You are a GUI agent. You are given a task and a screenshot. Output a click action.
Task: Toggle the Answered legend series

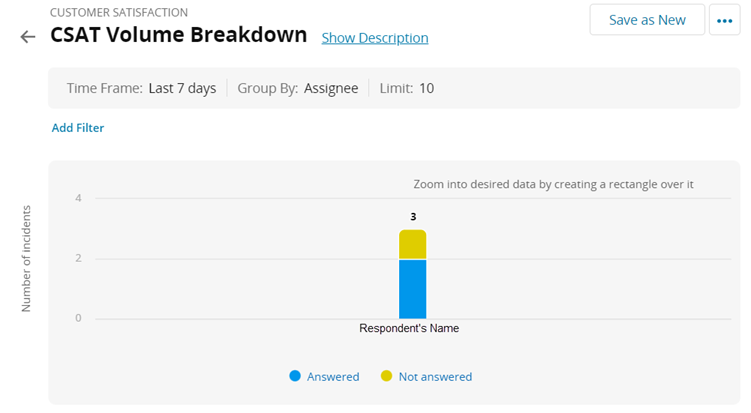click(x=333, y=377)
